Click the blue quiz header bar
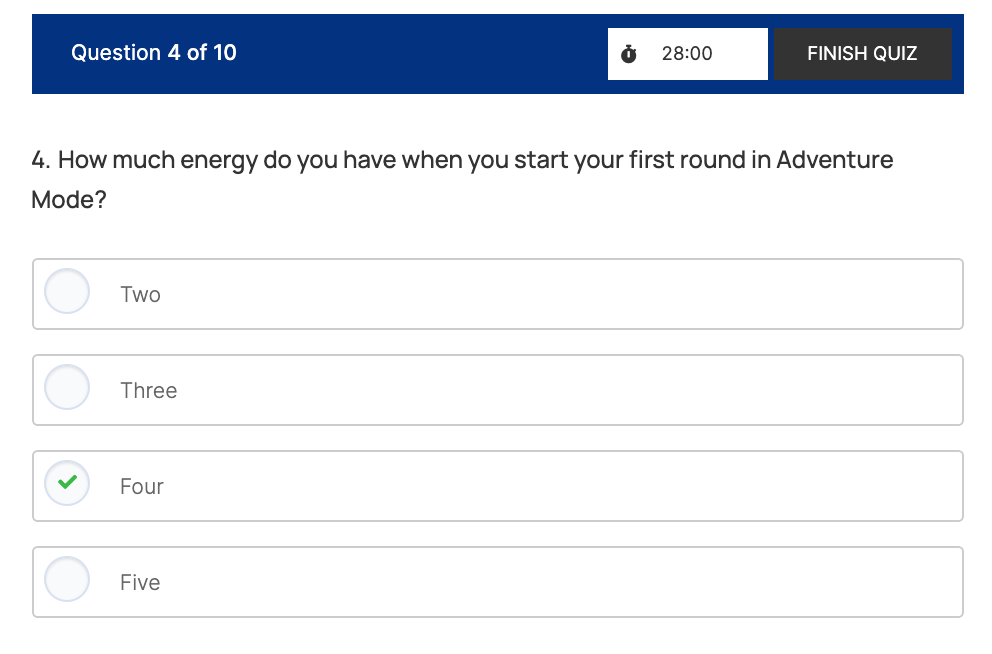Screen dimensions: 992x654 (420, 54)
